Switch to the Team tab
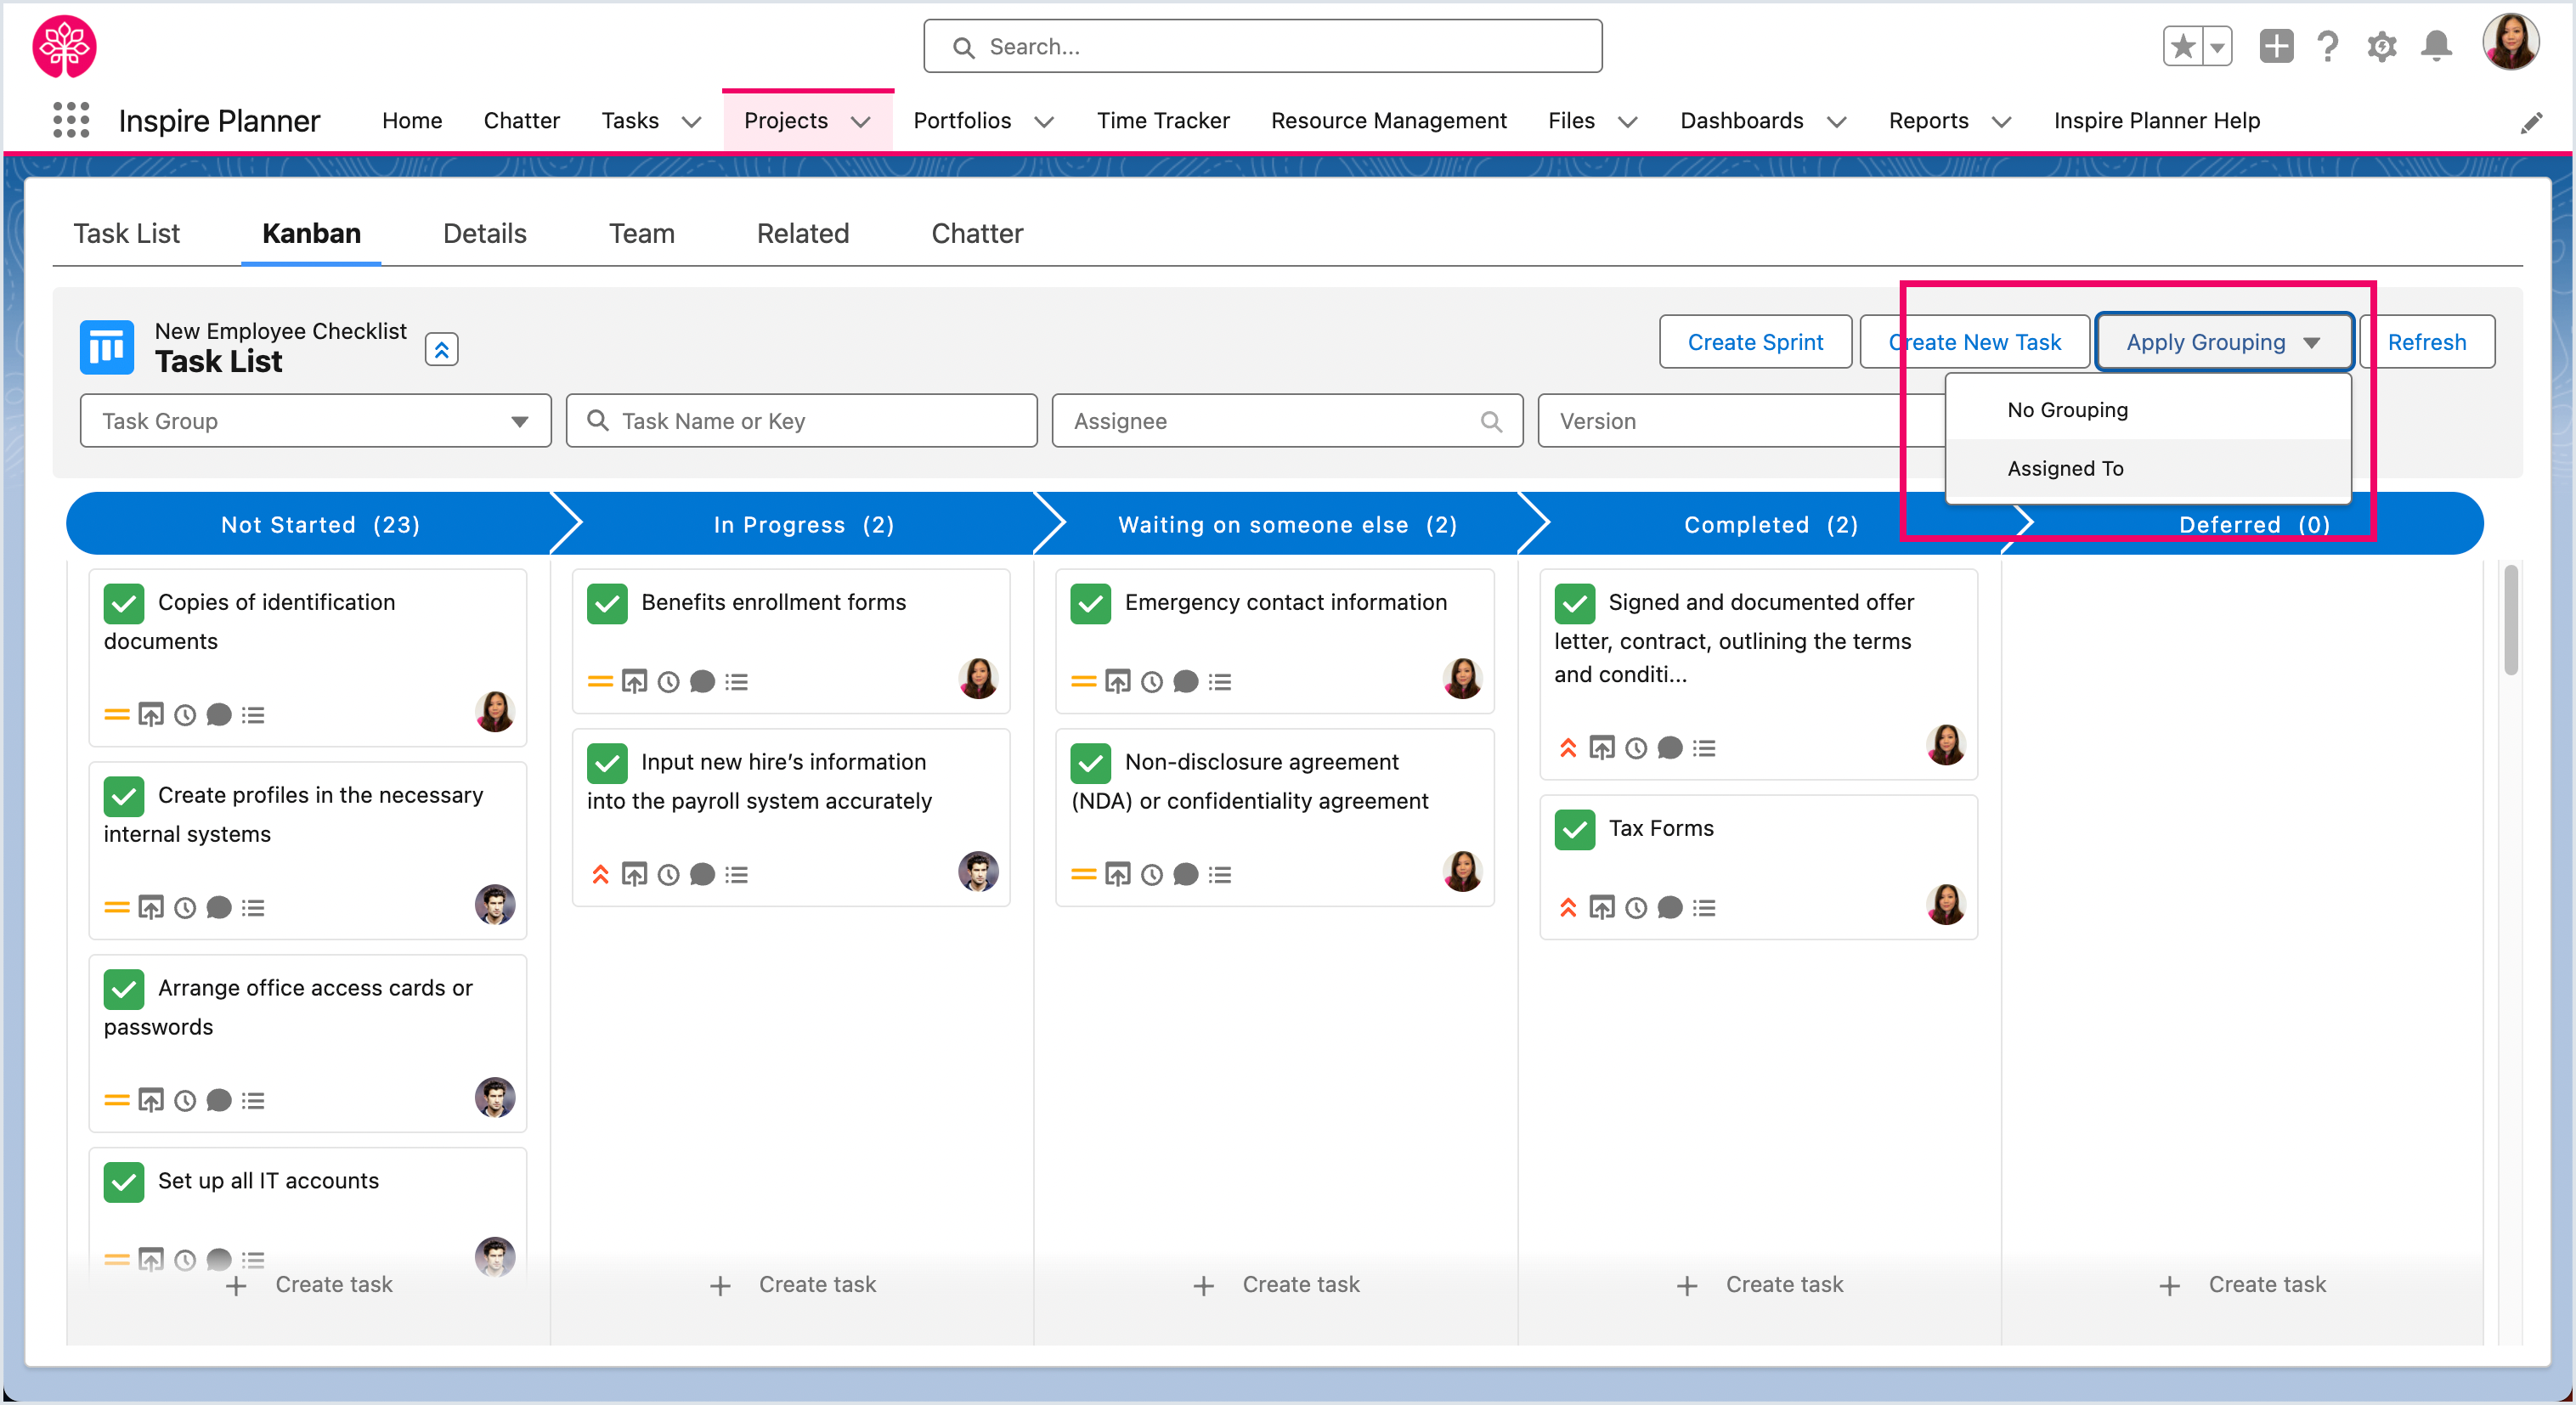Viewport: 2576px width, 1405px height. click(x=641, y=234)
